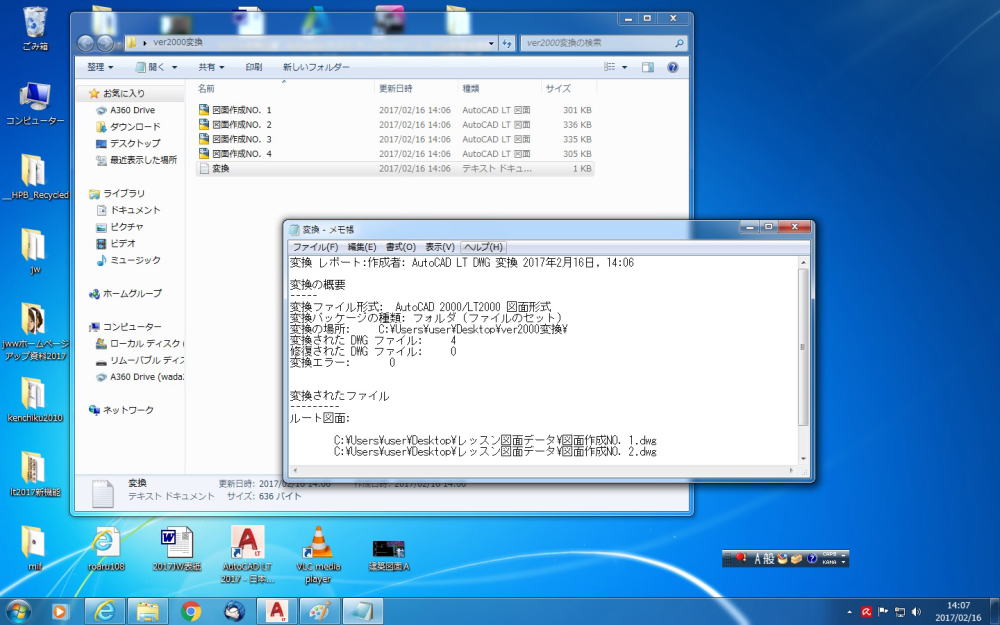Open the Paint app in the taskbar
The width and height of the screenshot is (1000, 625).
click(x=320, y=612)
